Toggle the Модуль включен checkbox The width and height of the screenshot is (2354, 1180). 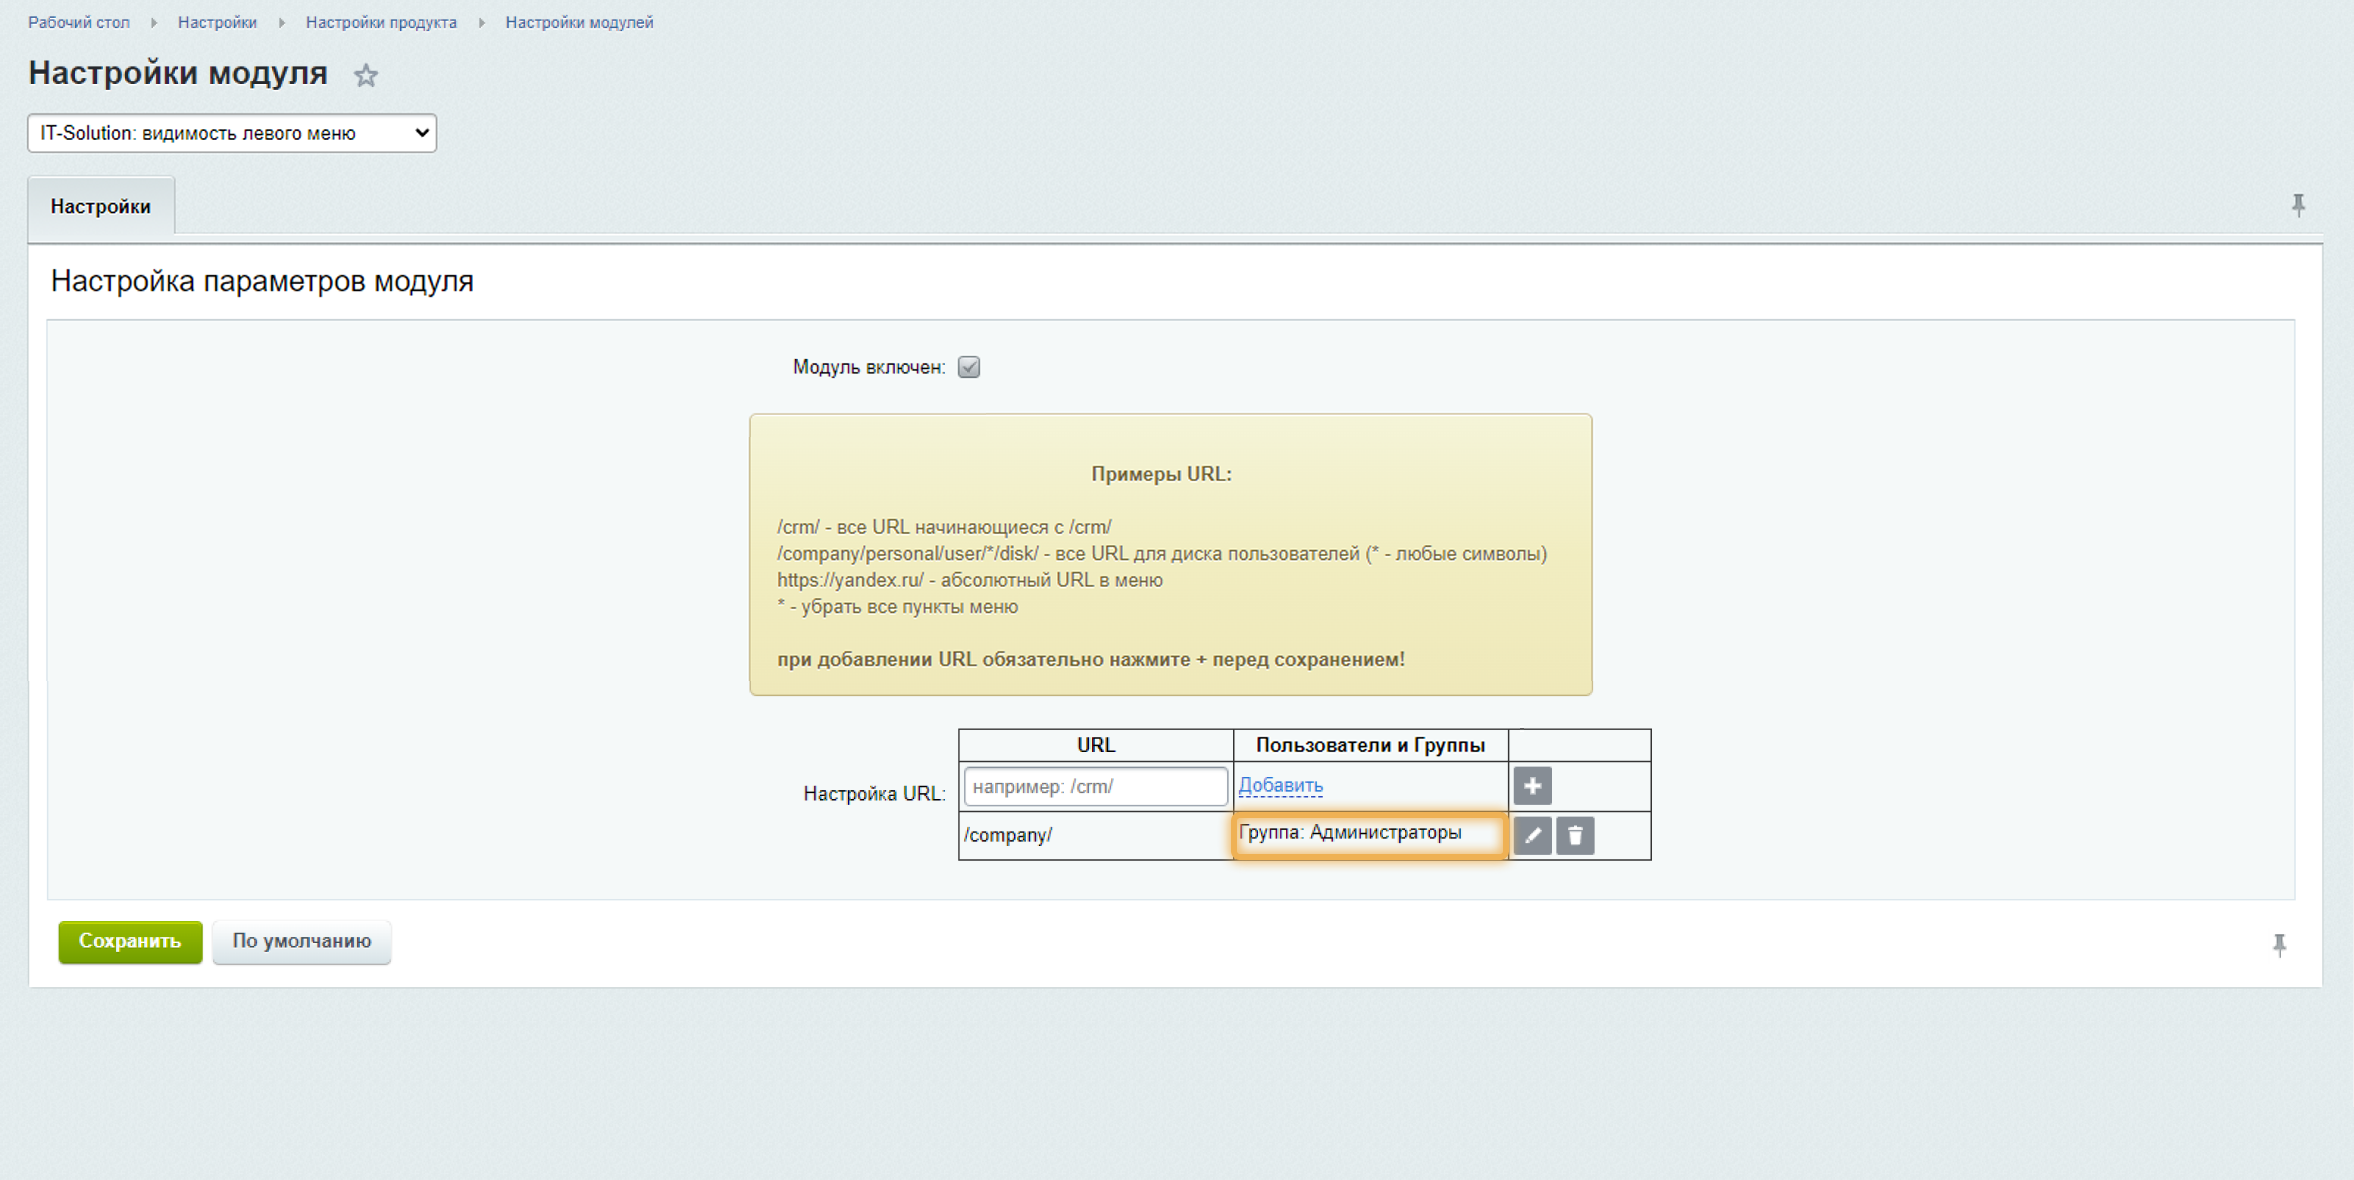(968, 367)
